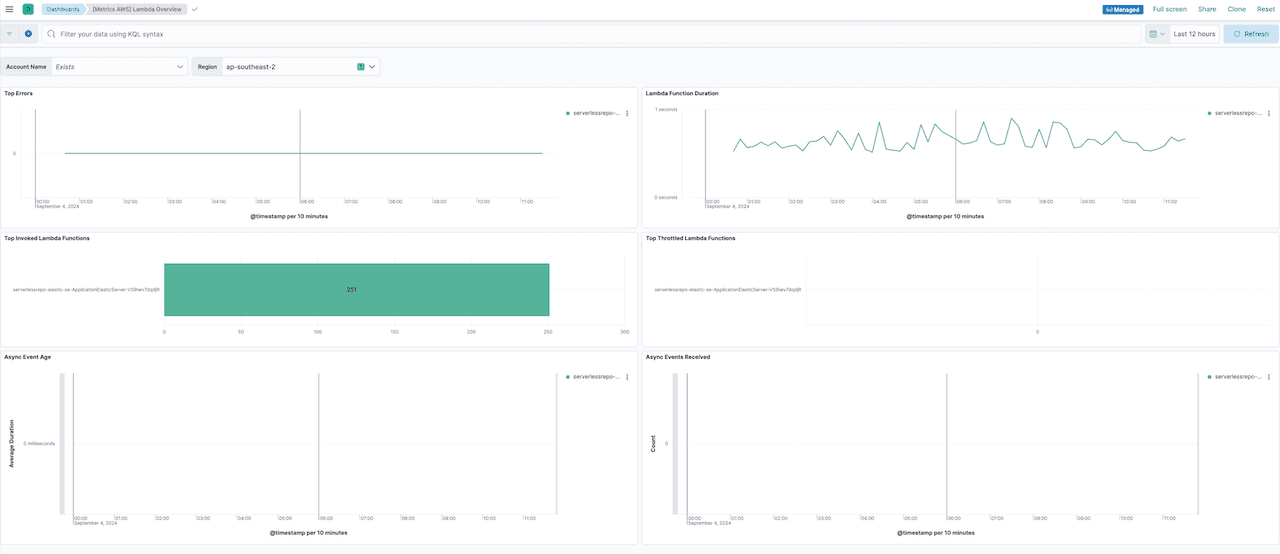Viewport: 1280px width, 554px height.
Task: Toggle the Async Events Received legend series
Action: (x=1238, y=377)
